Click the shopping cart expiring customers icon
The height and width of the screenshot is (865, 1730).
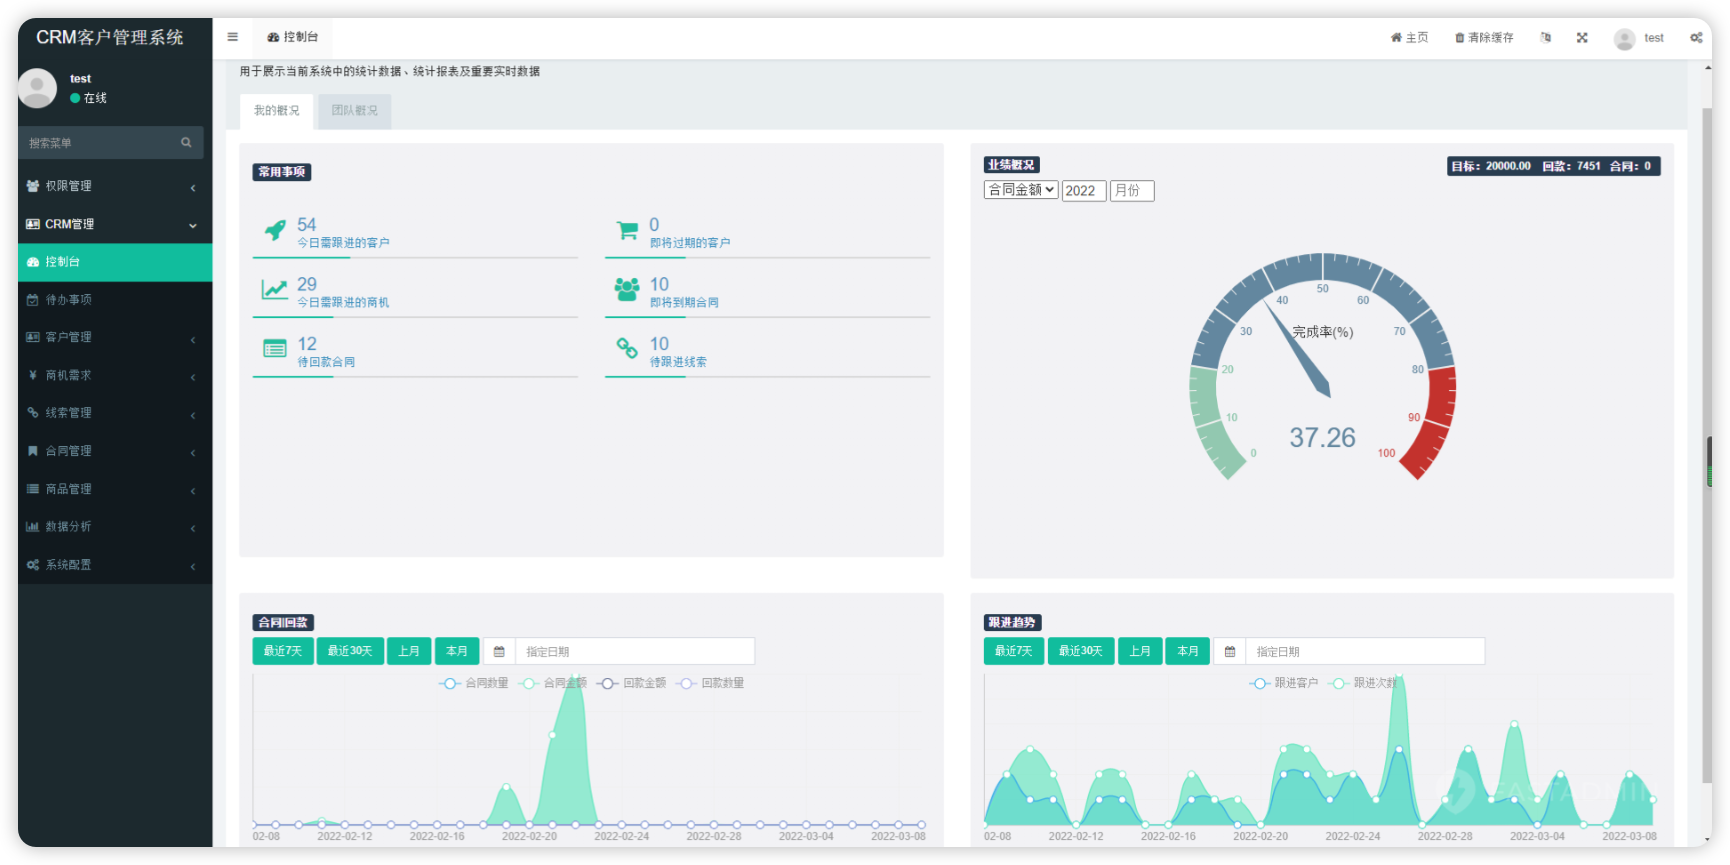pos(627,231)
